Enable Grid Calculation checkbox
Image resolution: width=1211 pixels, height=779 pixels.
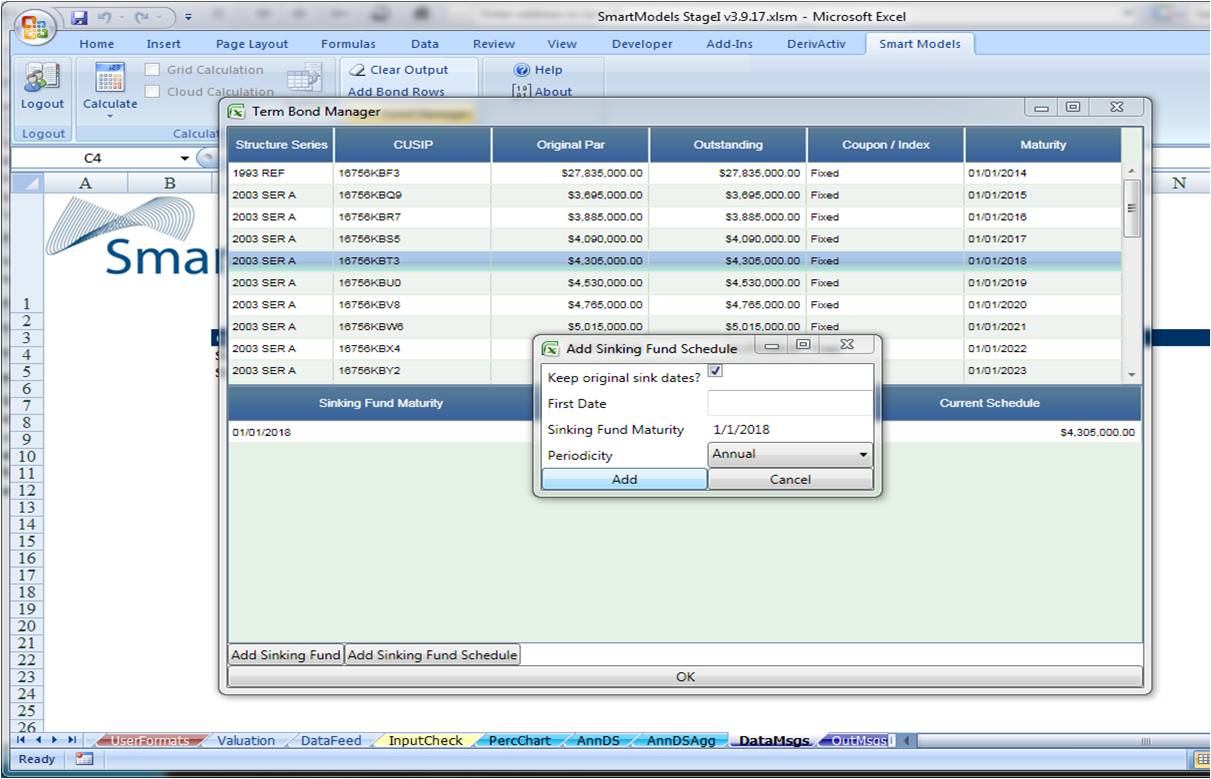(x=152, y=70)
